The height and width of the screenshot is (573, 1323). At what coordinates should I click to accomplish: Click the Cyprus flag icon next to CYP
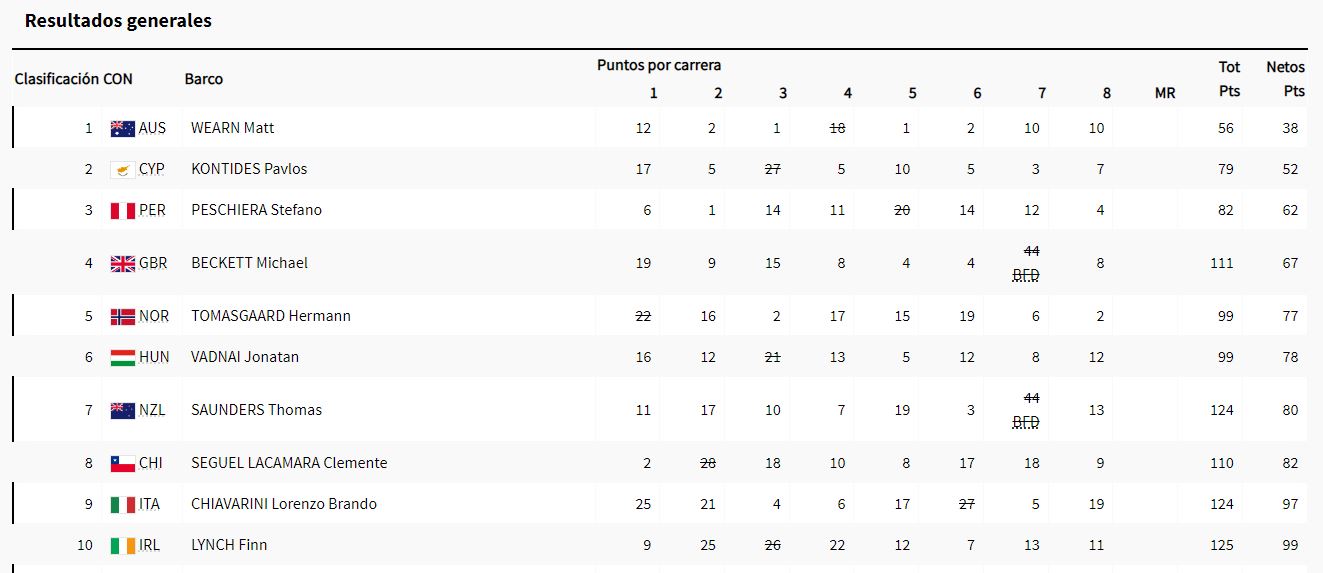coord(122,169)
